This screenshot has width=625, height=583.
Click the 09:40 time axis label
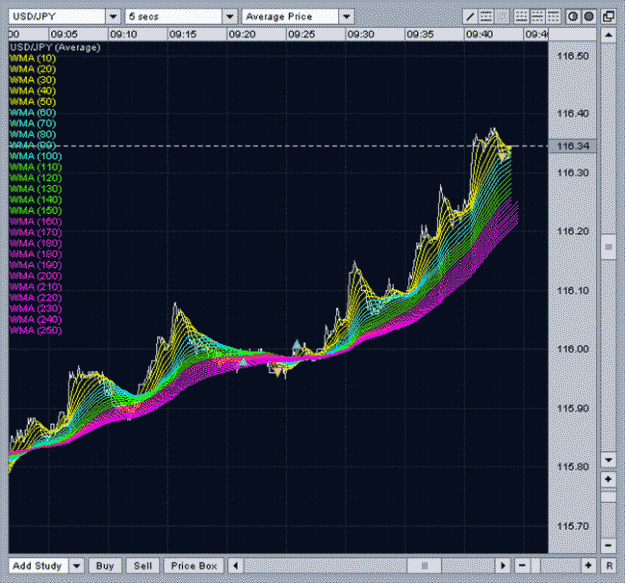[480, 34]
